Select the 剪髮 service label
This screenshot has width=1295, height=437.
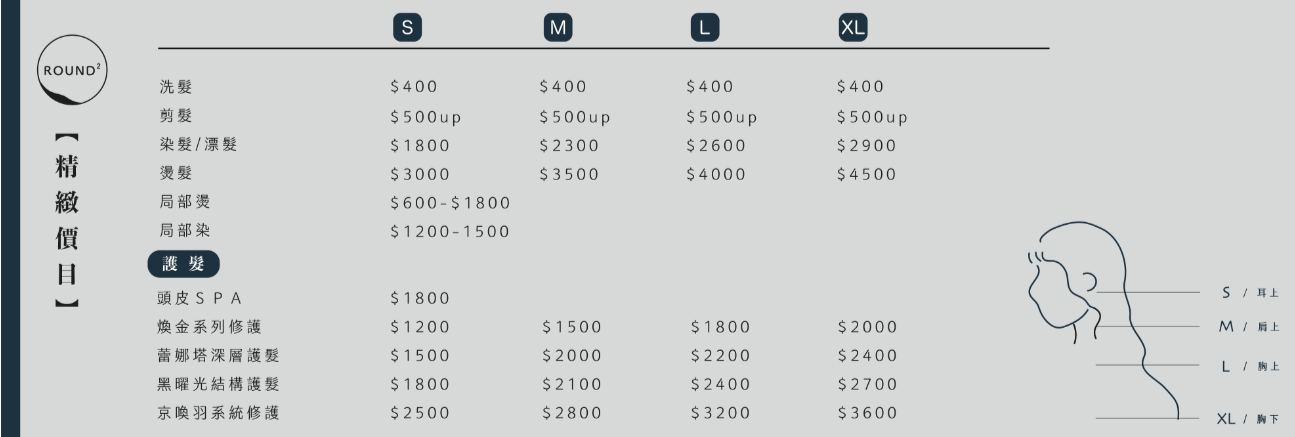pos(175,116)
